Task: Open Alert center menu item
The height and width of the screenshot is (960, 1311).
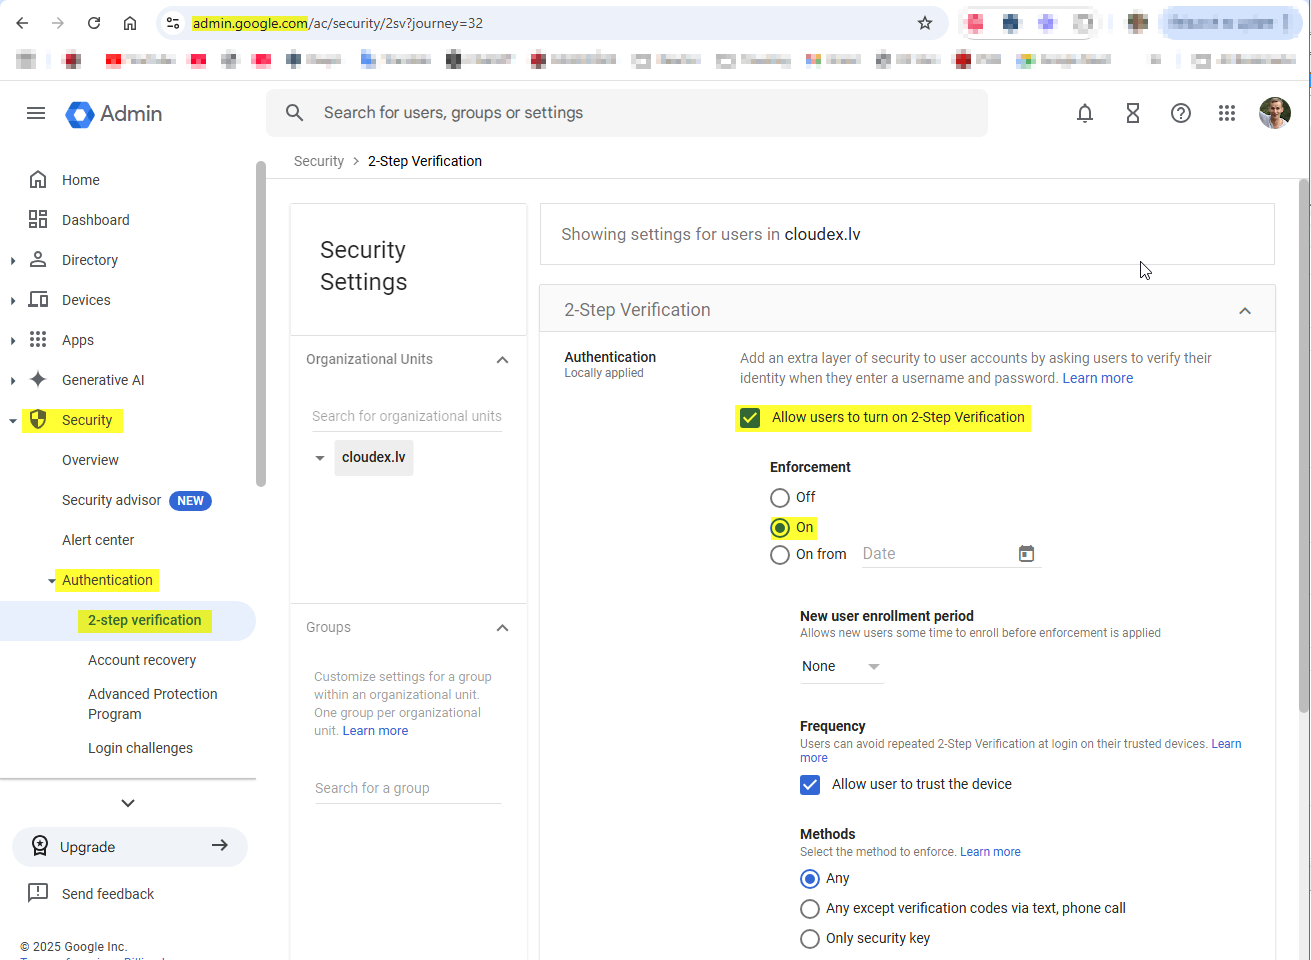Action: [98, 540]
